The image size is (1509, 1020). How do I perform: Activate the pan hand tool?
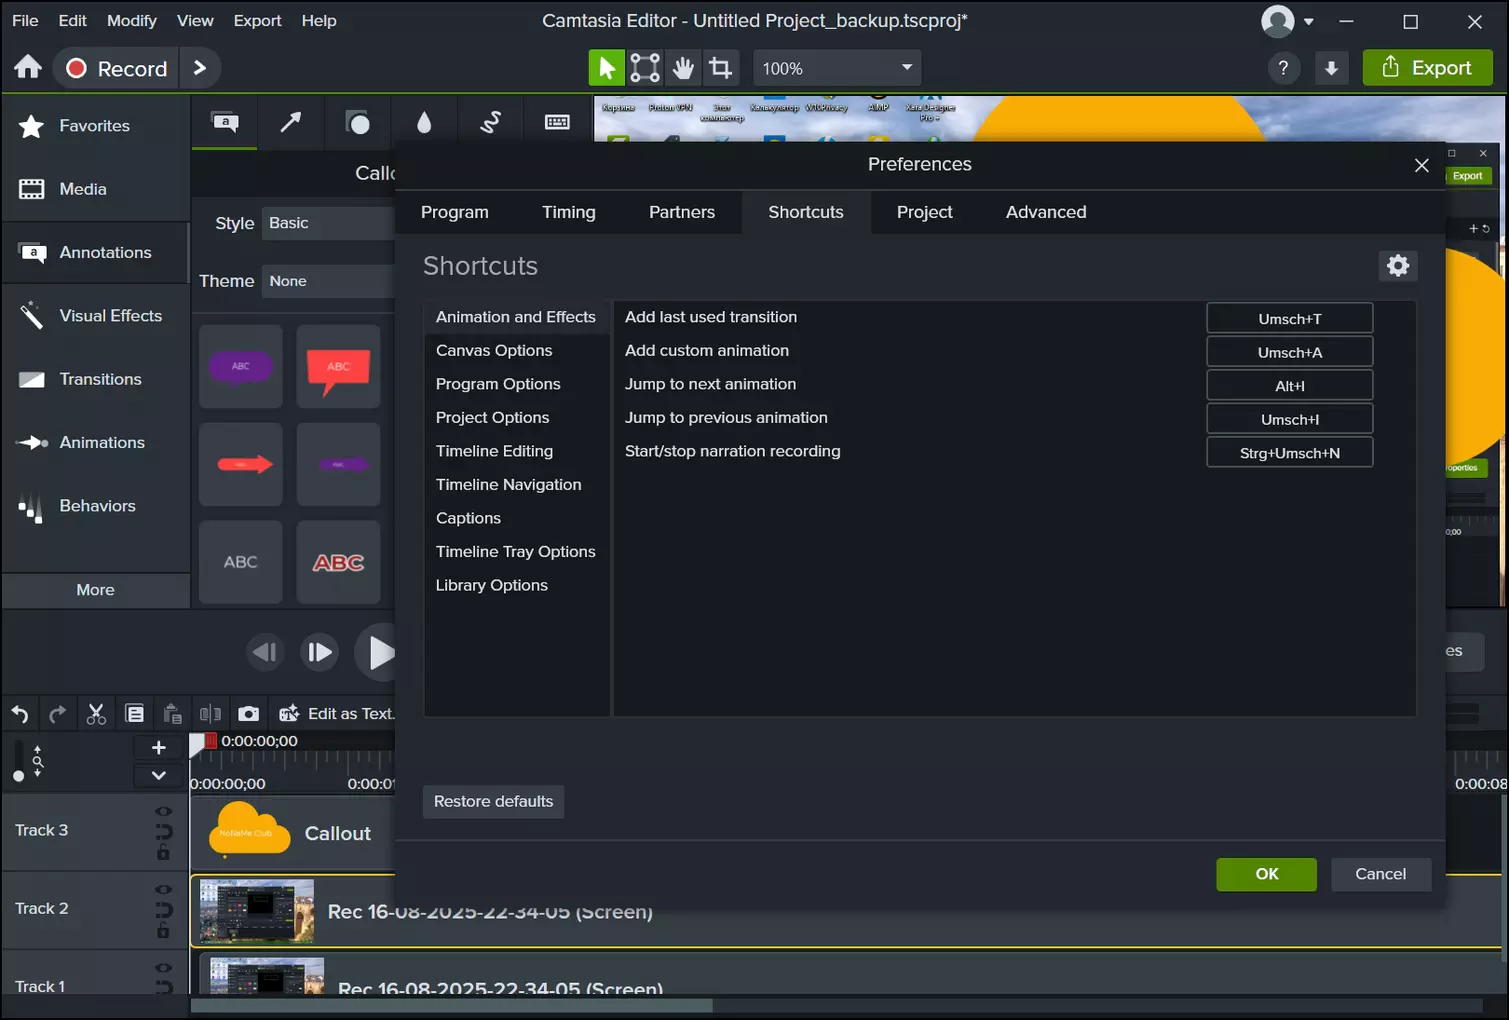pyautogui.click(x=683, y=68)
